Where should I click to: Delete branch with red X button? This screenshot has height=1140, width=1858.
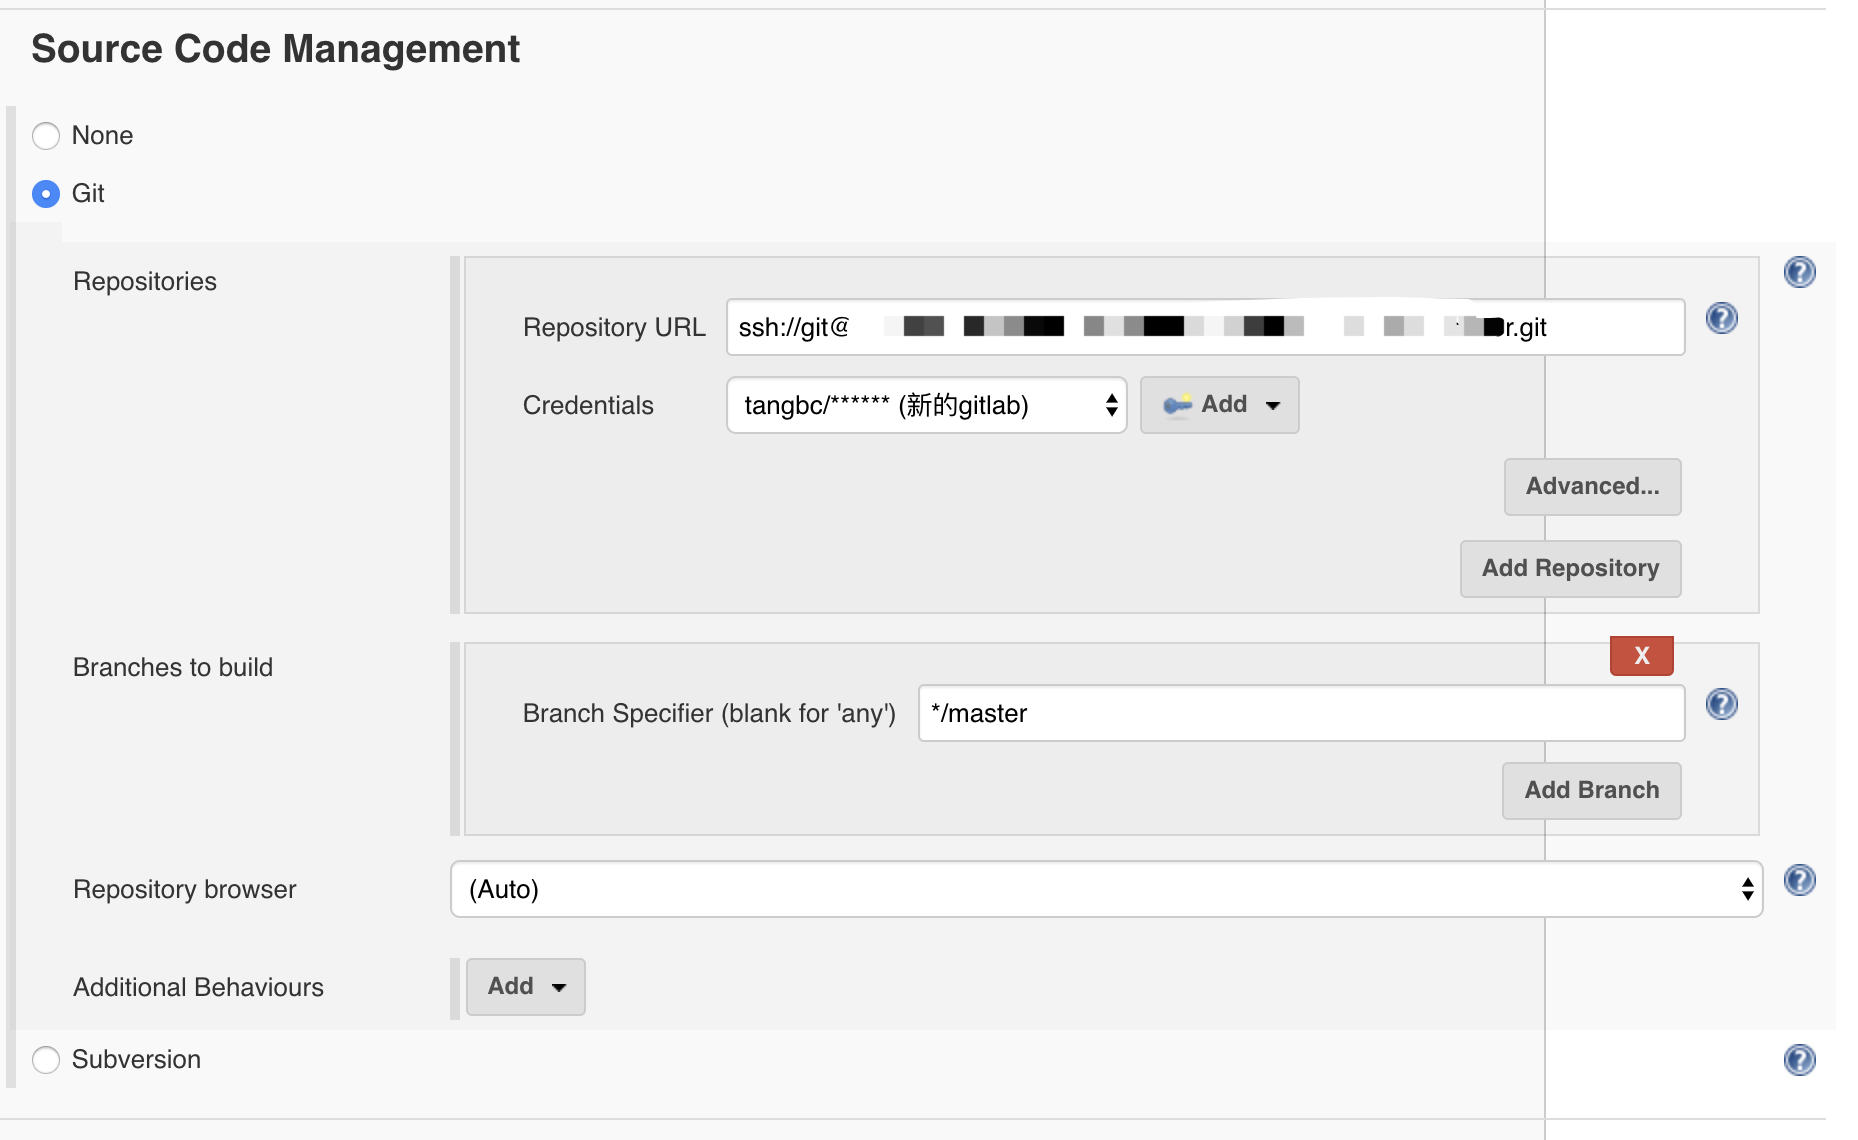click(x=1641, y=656)
